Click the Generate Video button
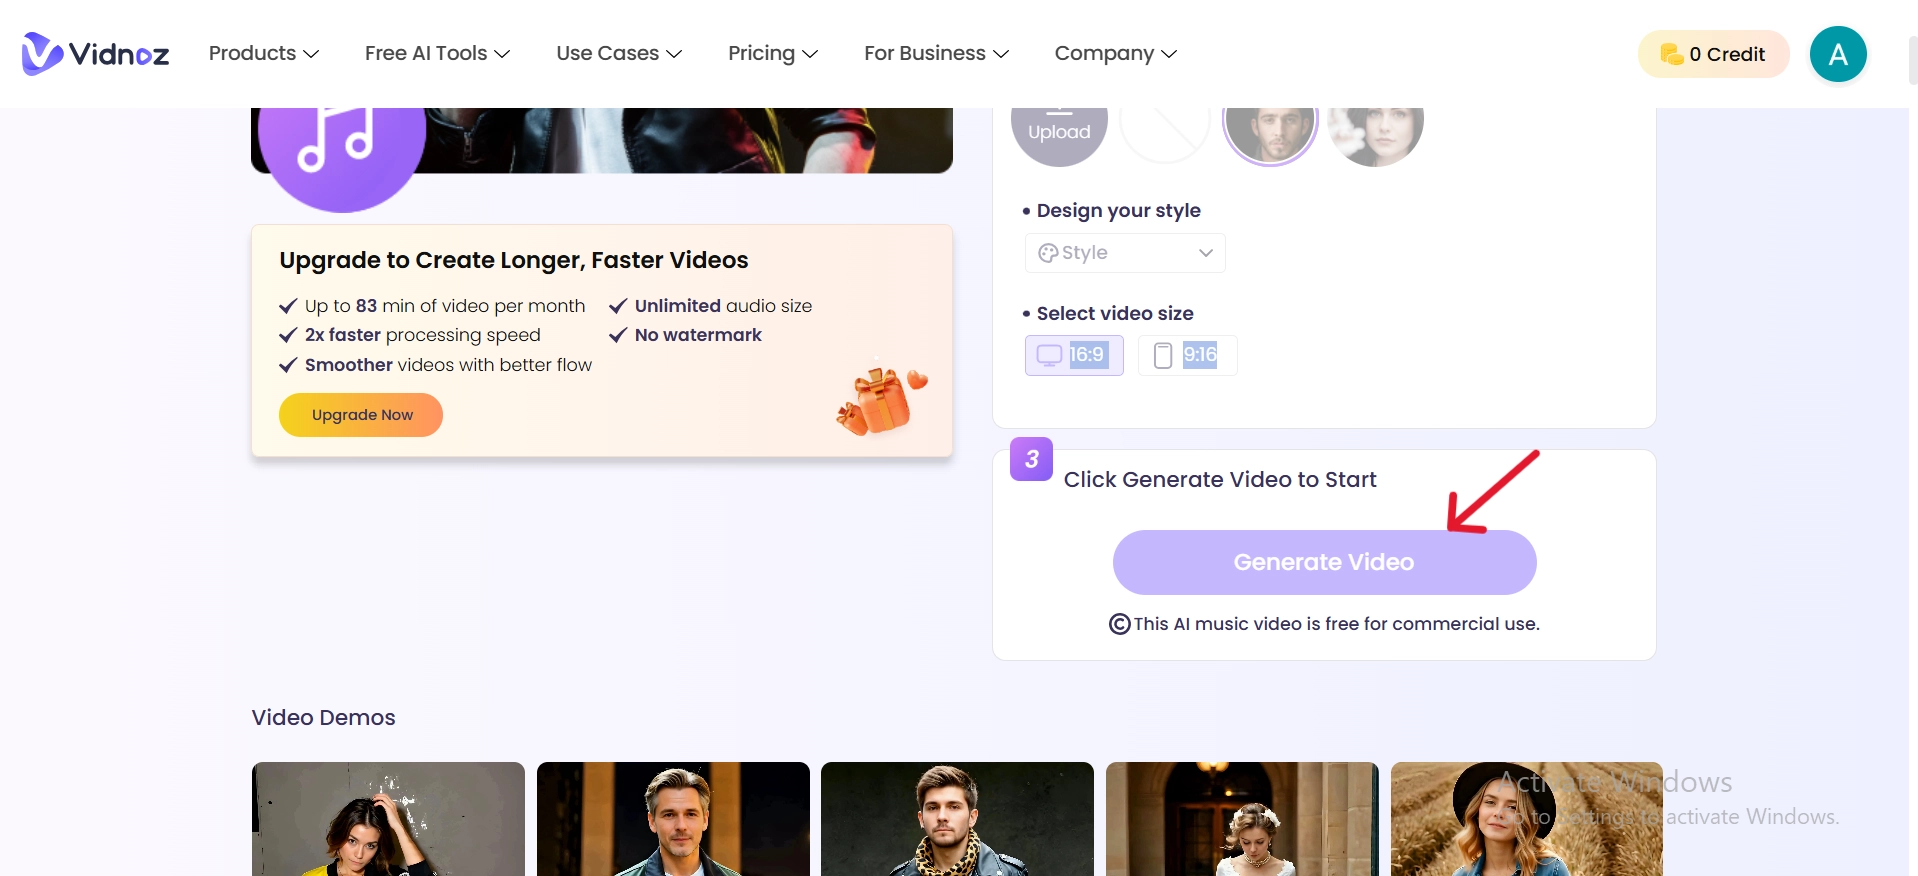The image size is (1918, 876). 1324,562
